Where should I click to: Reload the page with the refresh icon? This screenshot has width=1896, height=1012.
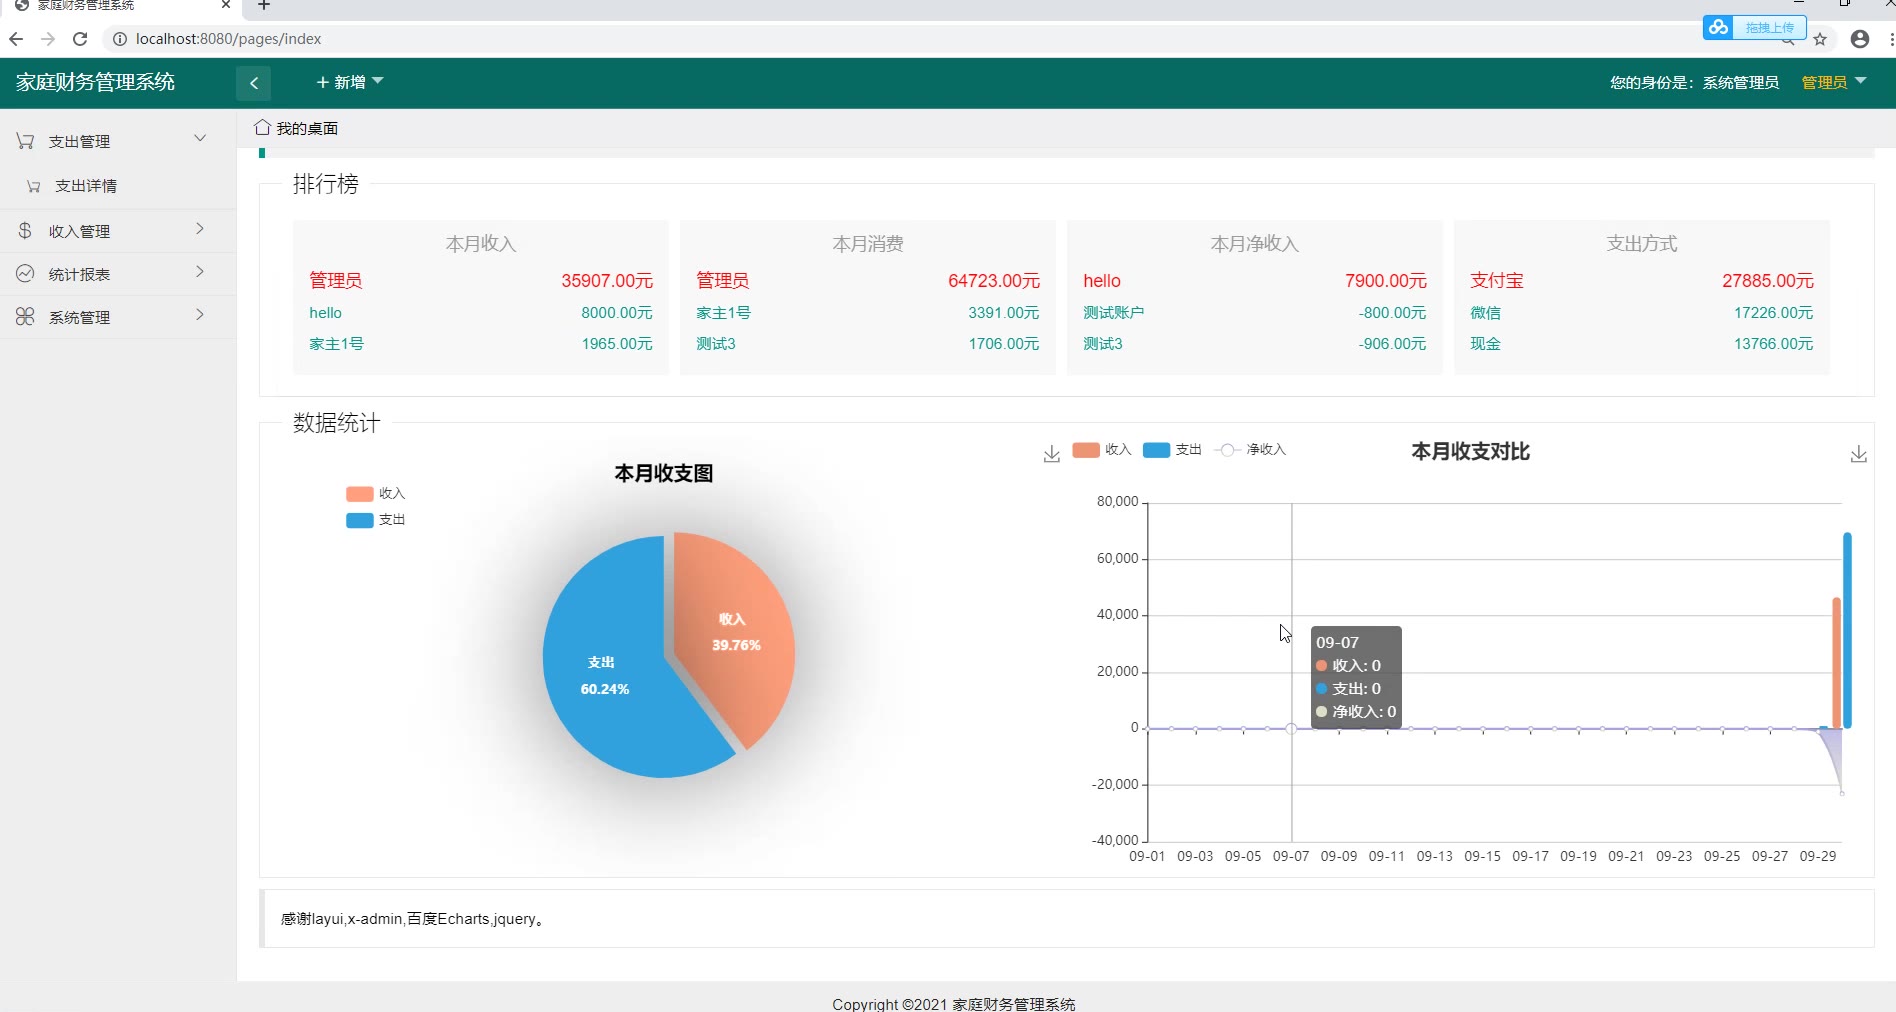[80, 39]
